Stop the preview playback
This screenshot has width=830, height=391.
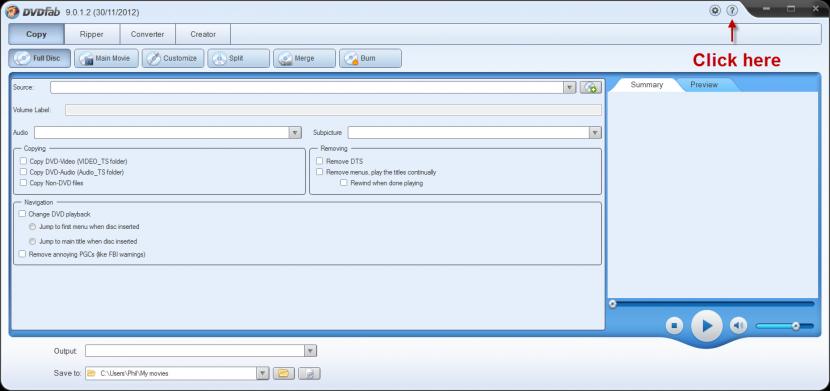pyautogui.click(x=674, y=326)
